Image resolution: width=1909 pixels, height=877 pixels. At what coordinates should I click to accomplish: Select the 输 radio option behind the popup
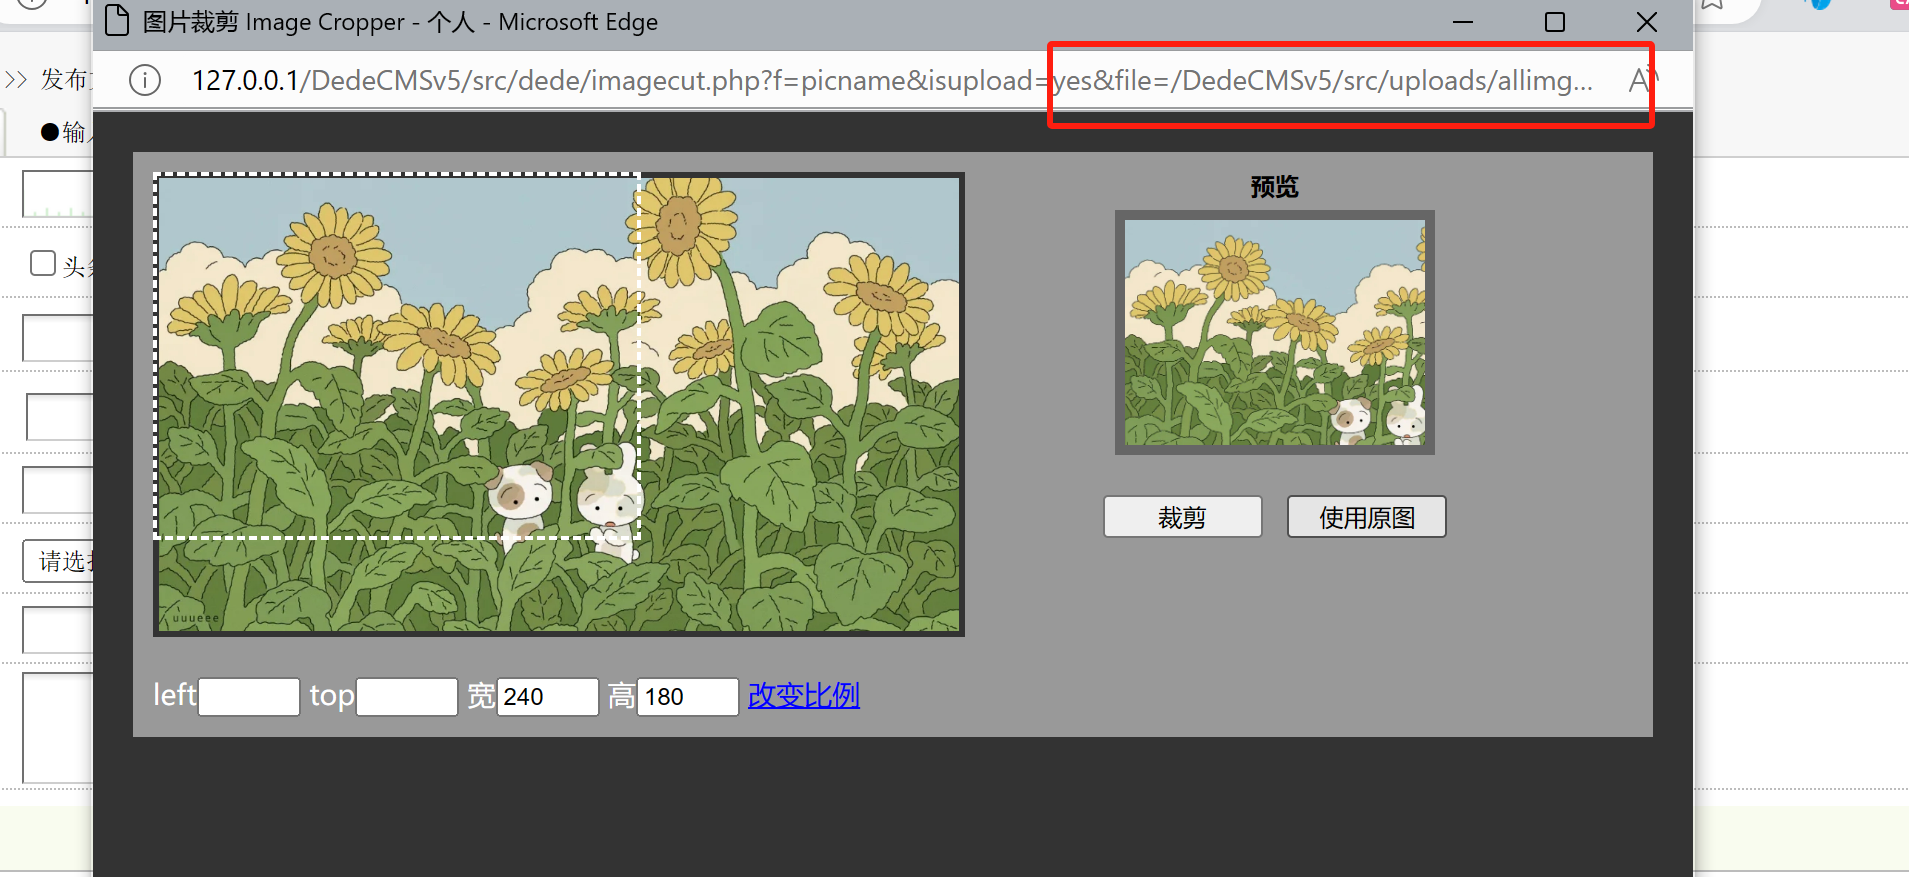(x=50, y=132)
